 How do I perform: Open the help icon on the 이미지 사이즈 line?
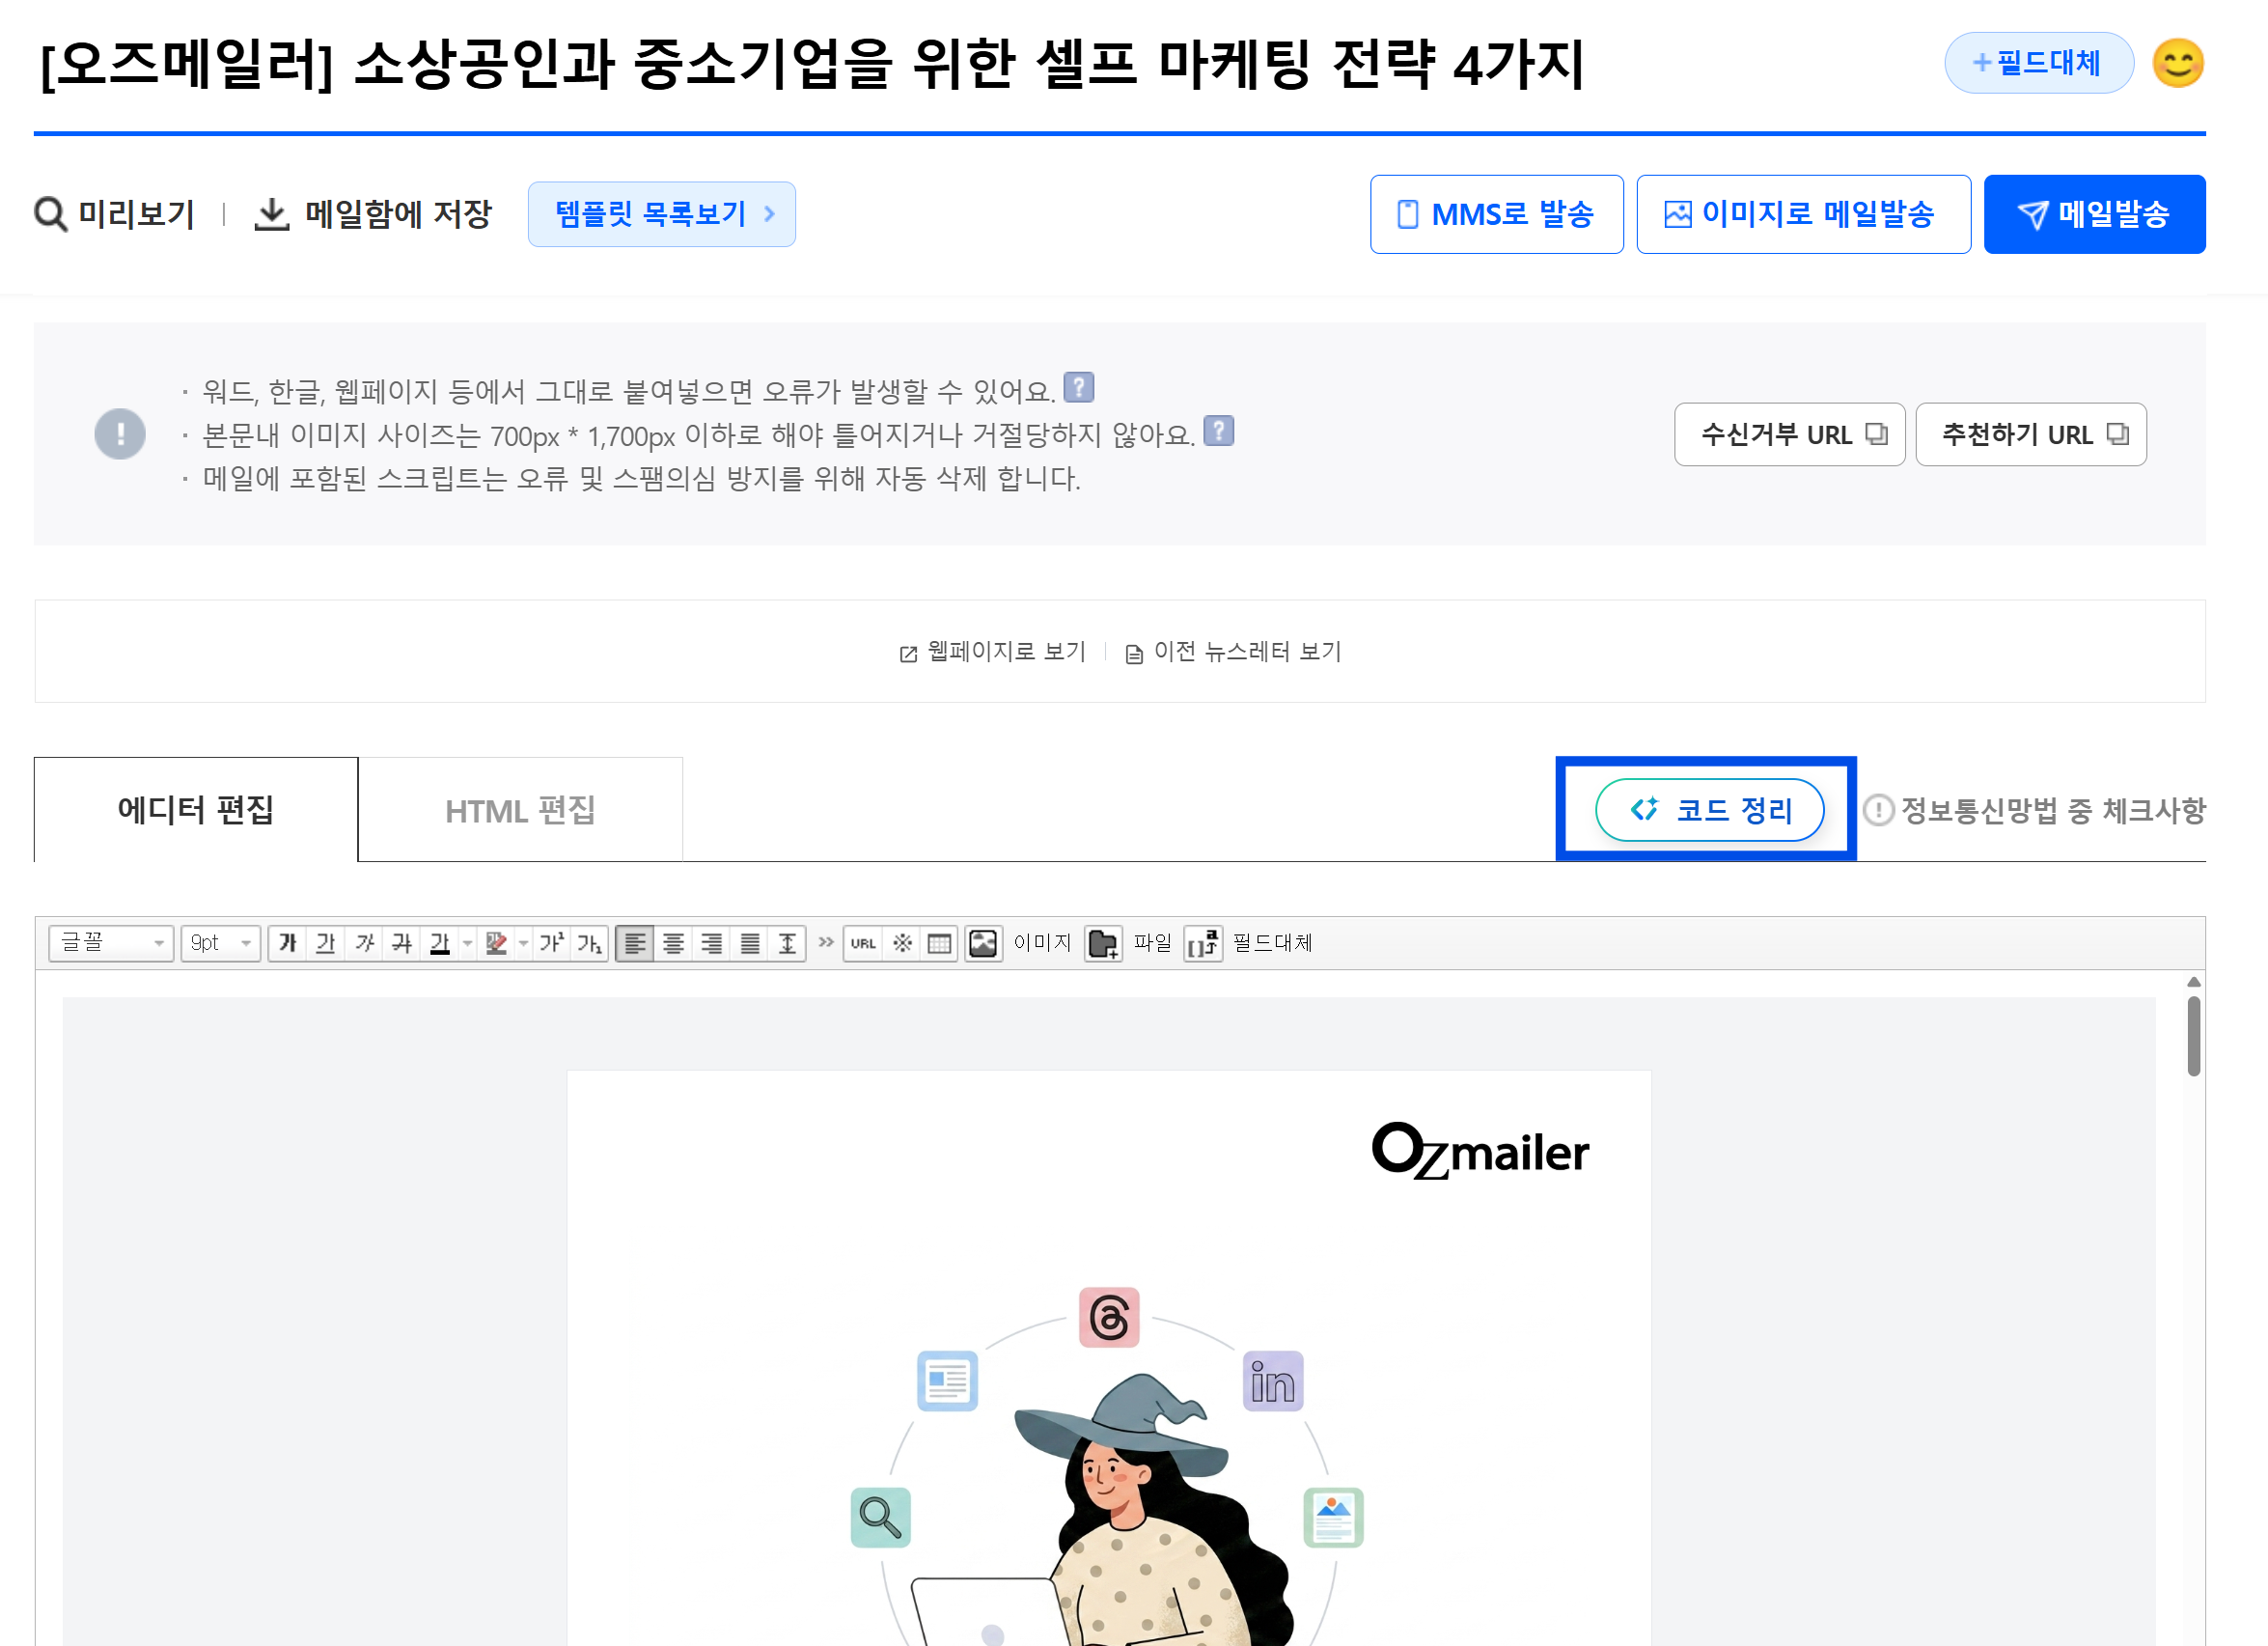[1218, 431]
